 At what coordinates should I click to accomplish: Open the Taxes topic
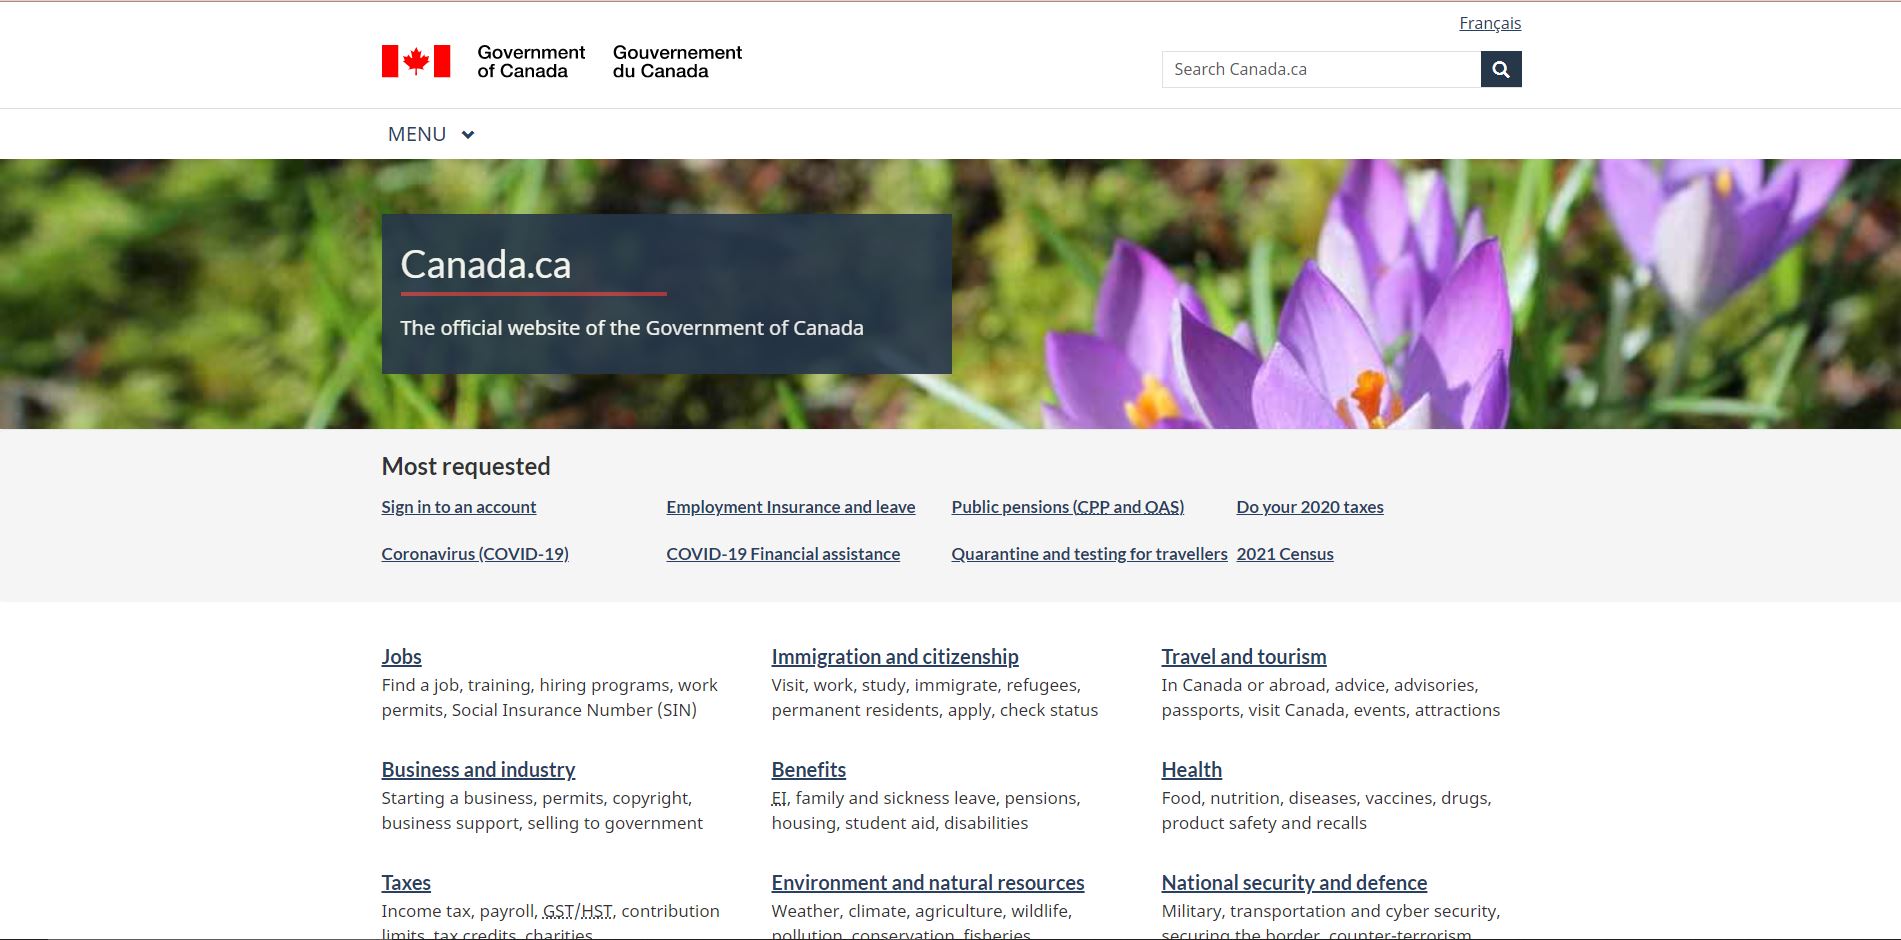[406, 883]
